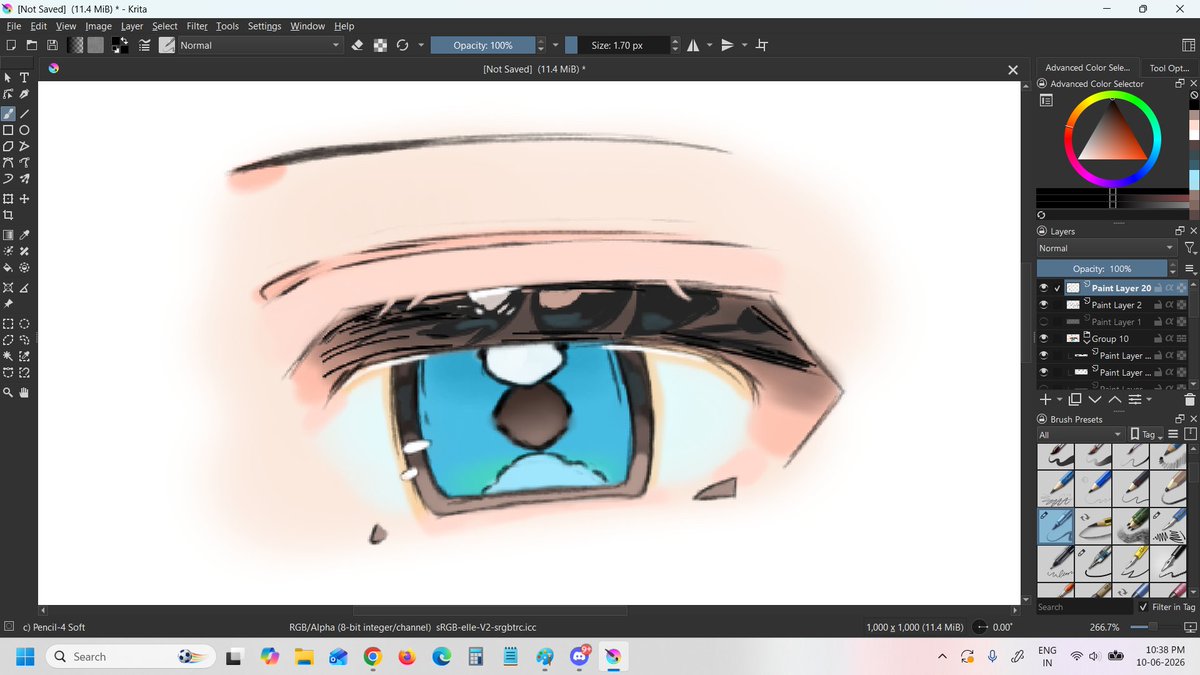Select the Fill bucket tool
Image resolution: width=1200 pixels, height=675 pixels.
click(8, 267)
